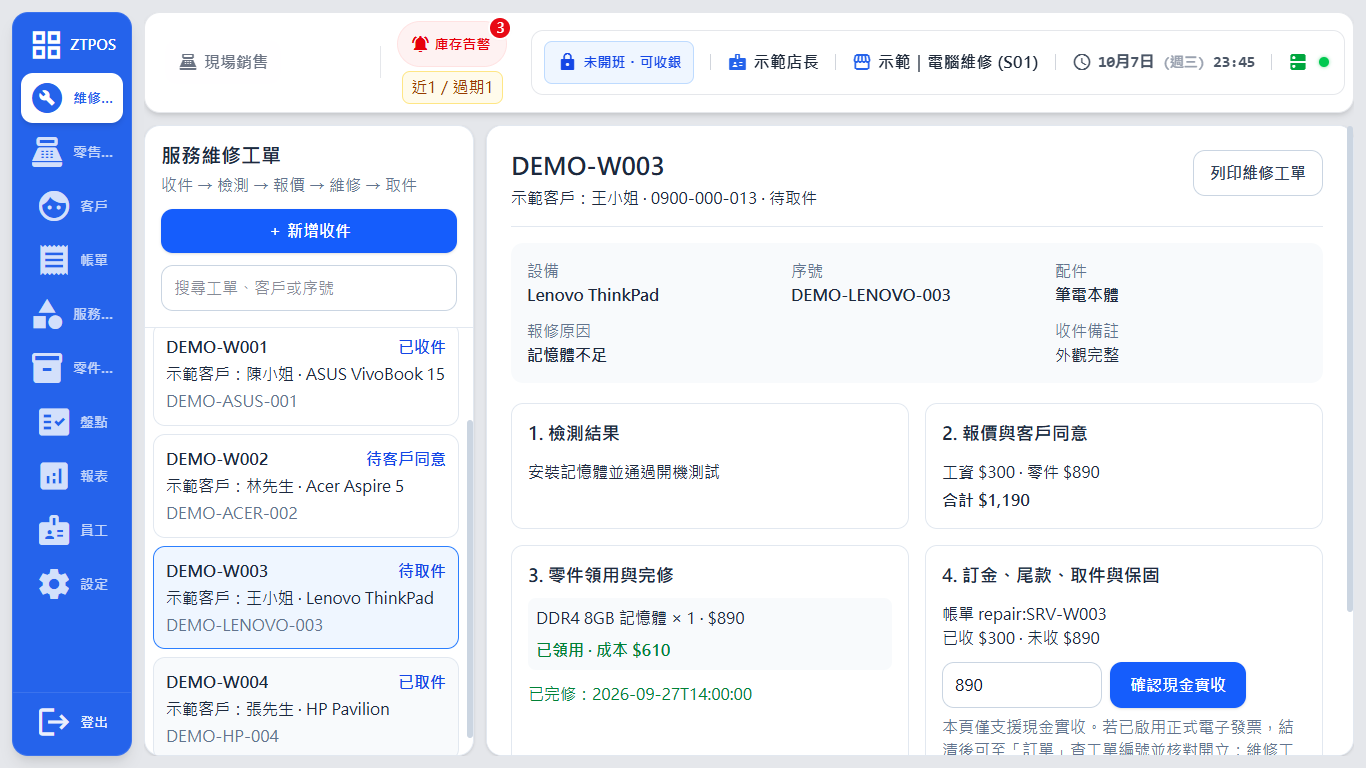
Task: Open the 零售 cash register section
Action: click(72, 152)
